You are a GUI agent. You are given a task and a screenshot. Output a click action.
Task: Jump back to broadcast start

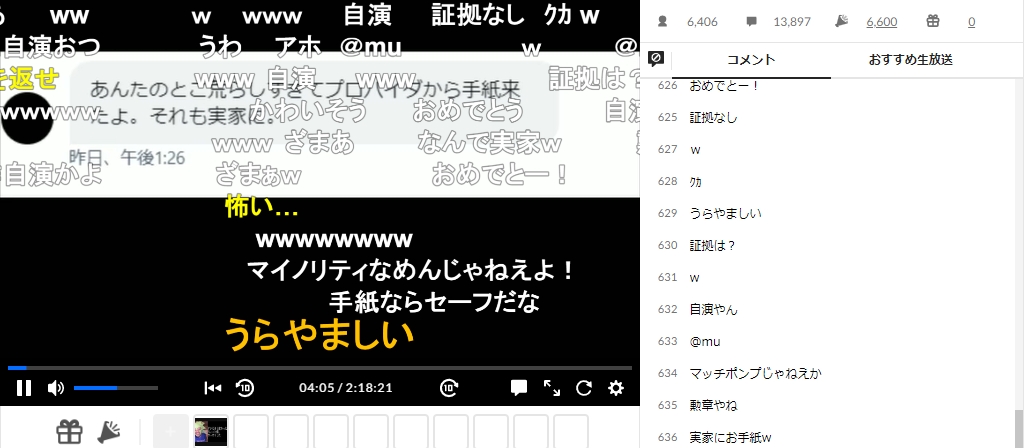click(x=212, y=388)
